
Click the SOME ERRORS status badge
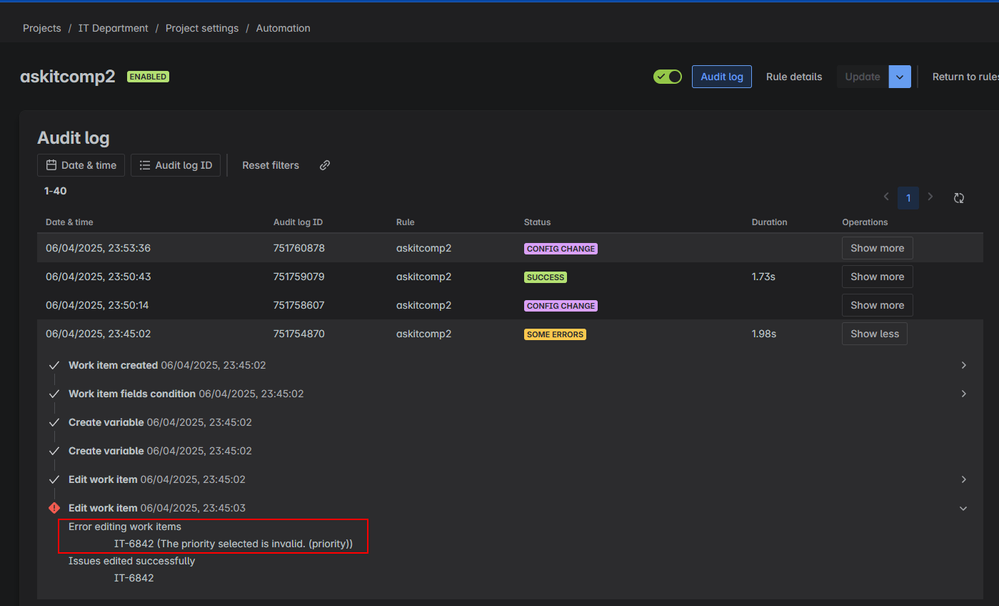[x=555, y=335]
